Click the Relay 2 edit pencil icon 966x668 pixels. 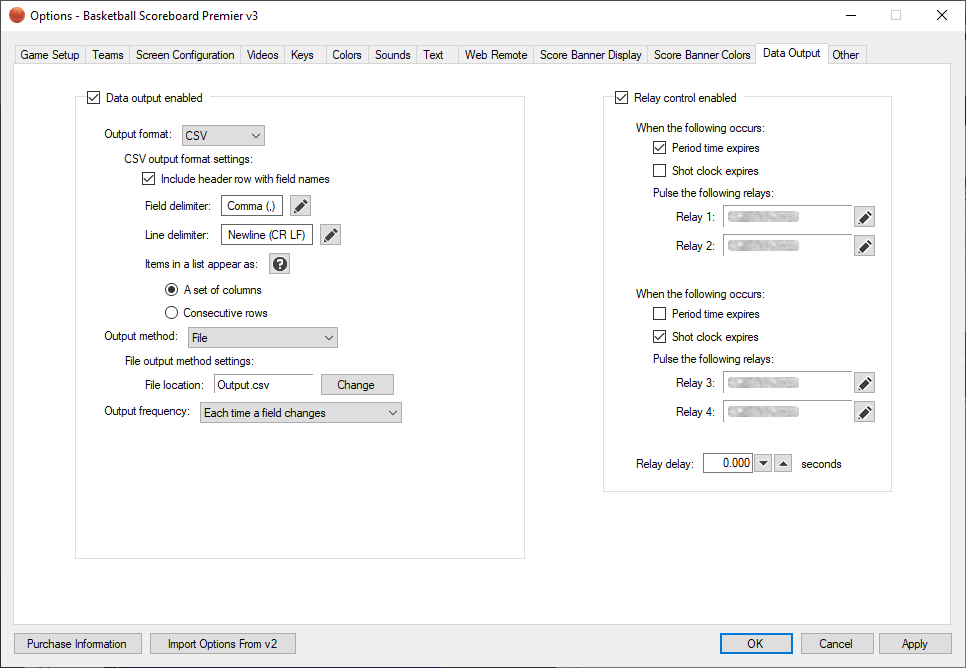coord(865,246)
